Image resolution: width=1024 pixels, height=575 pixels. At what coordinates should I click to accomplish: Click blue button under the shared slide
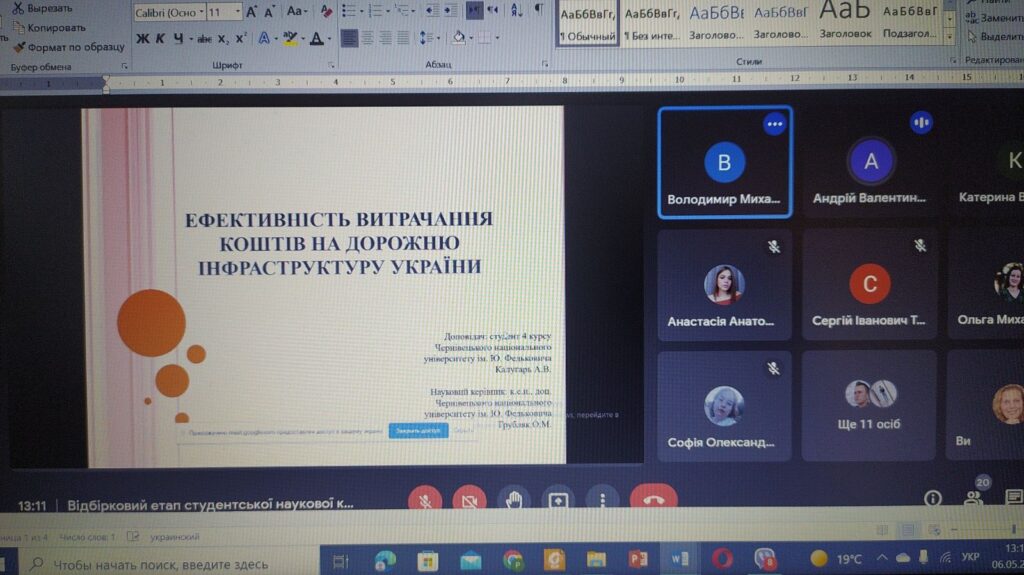click(419, 431)
